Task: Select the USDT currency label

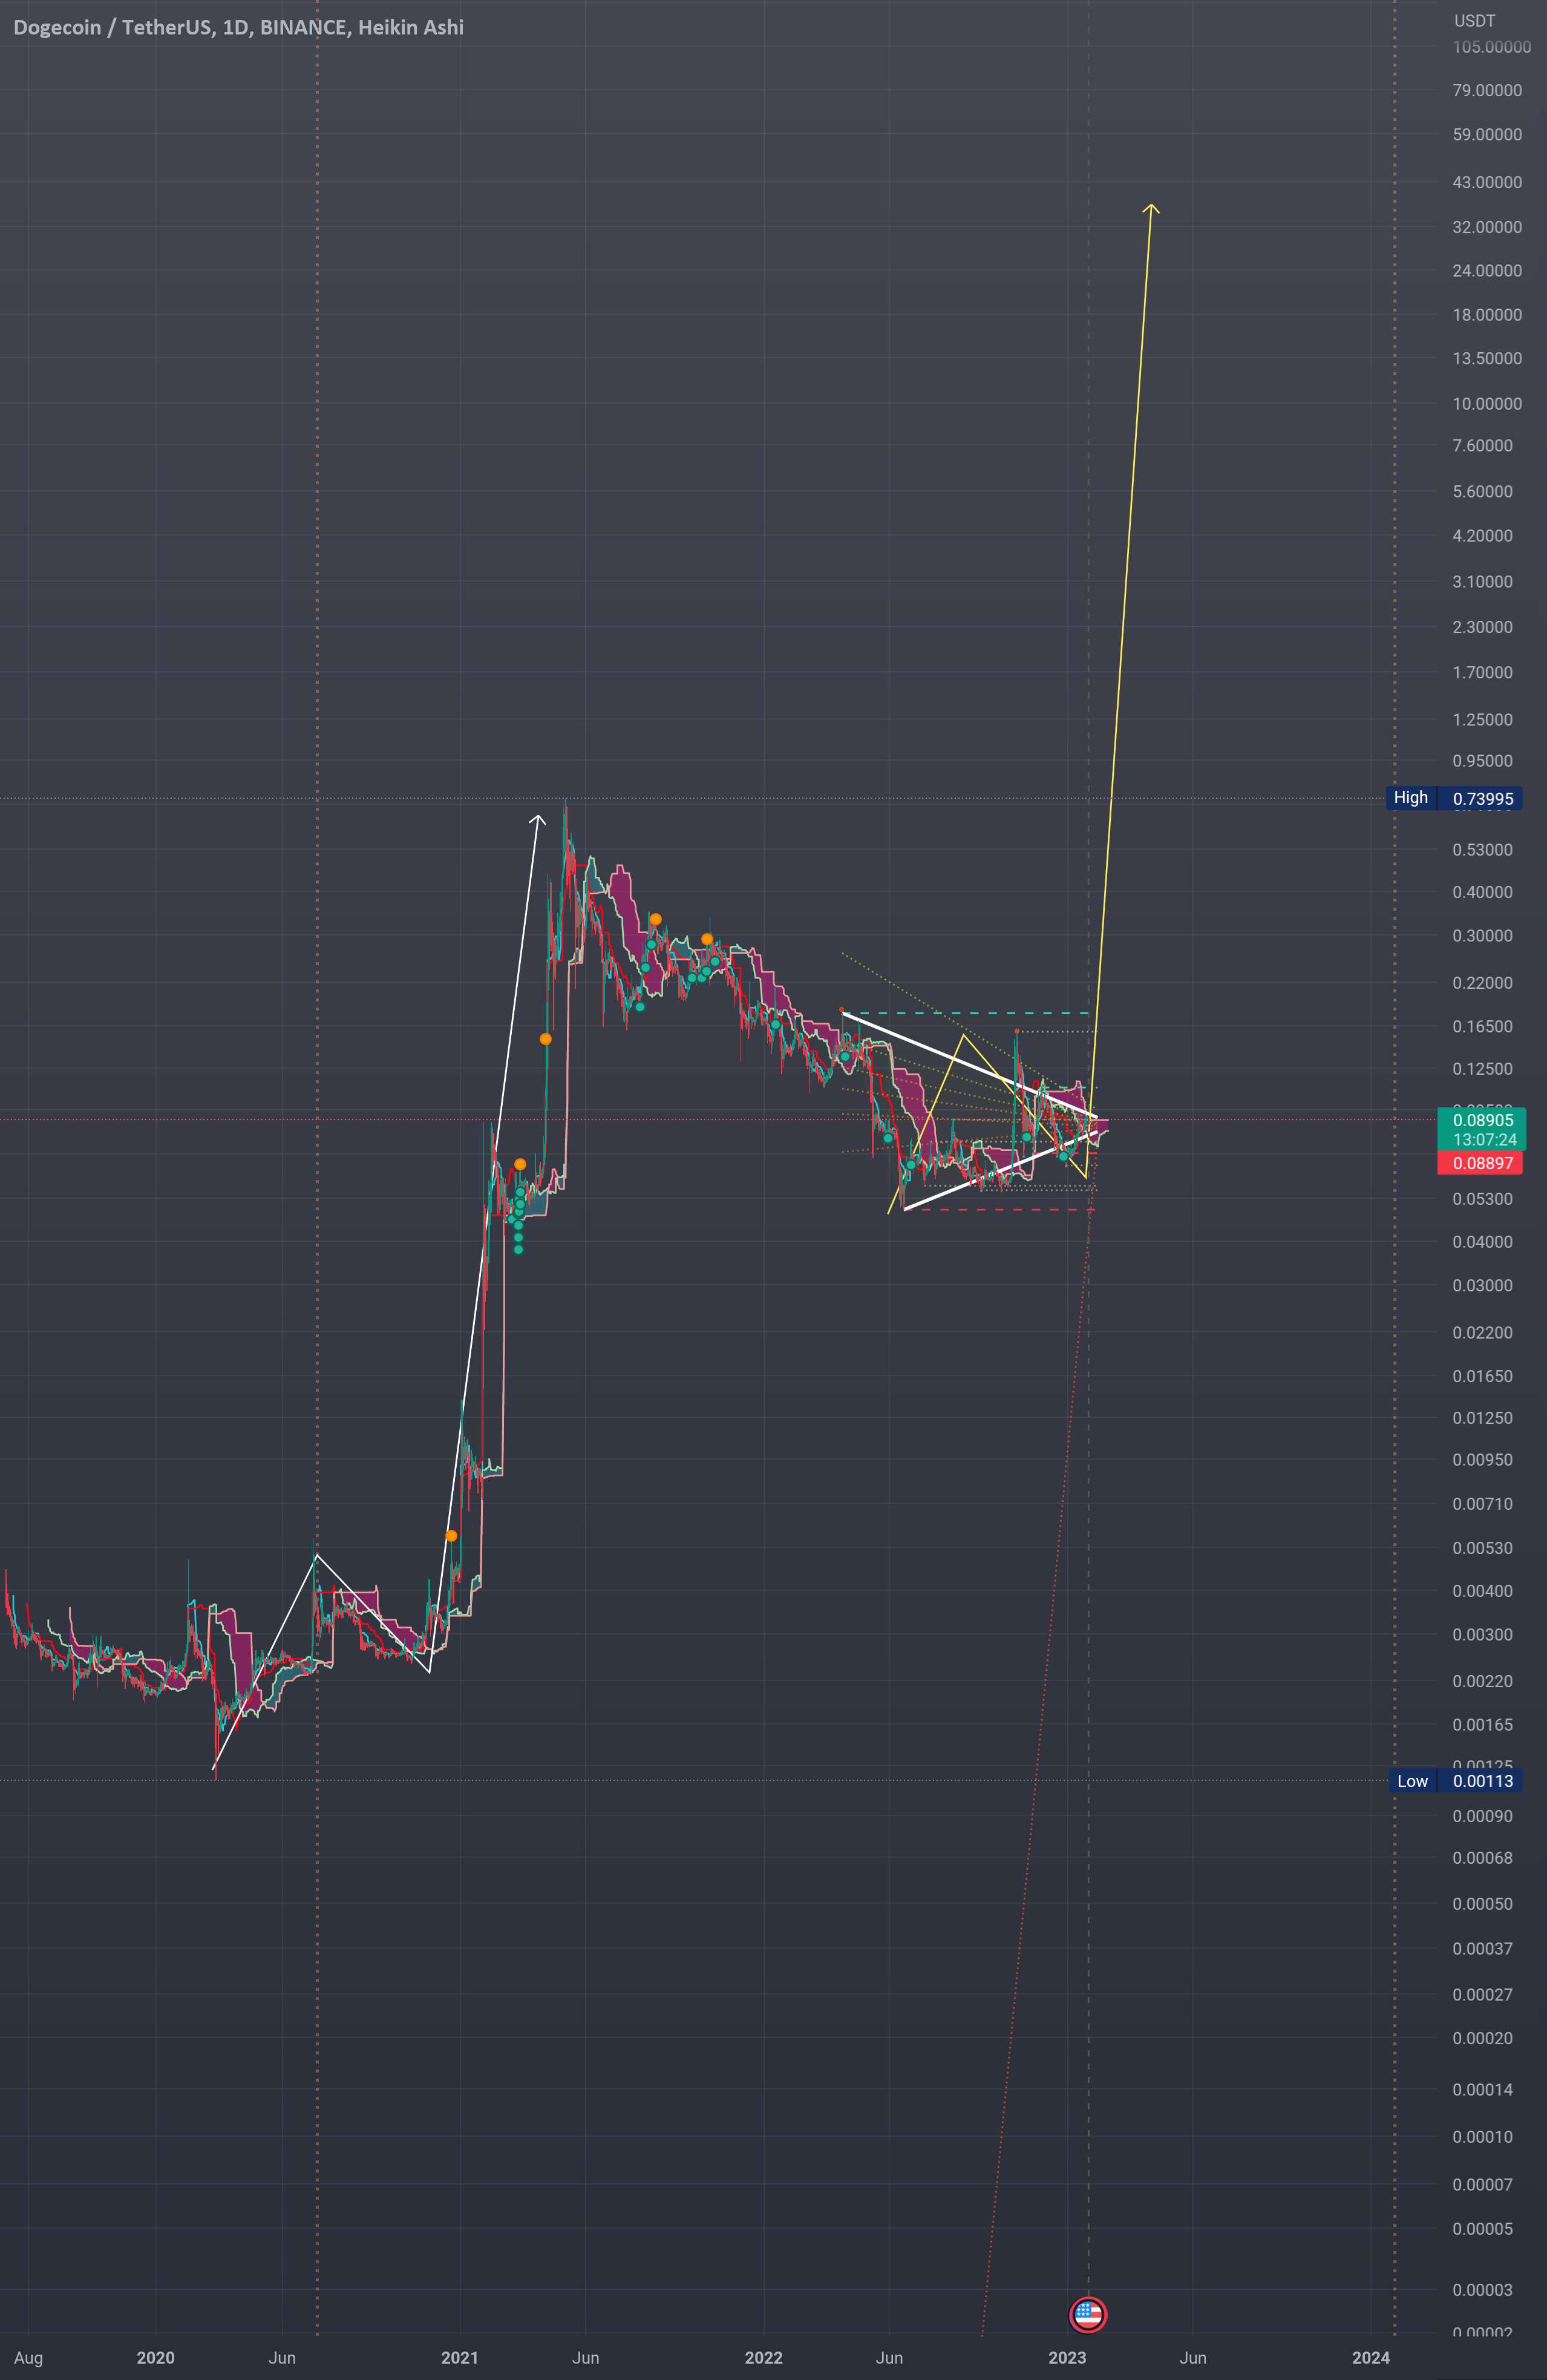Action: point(1474,20)
